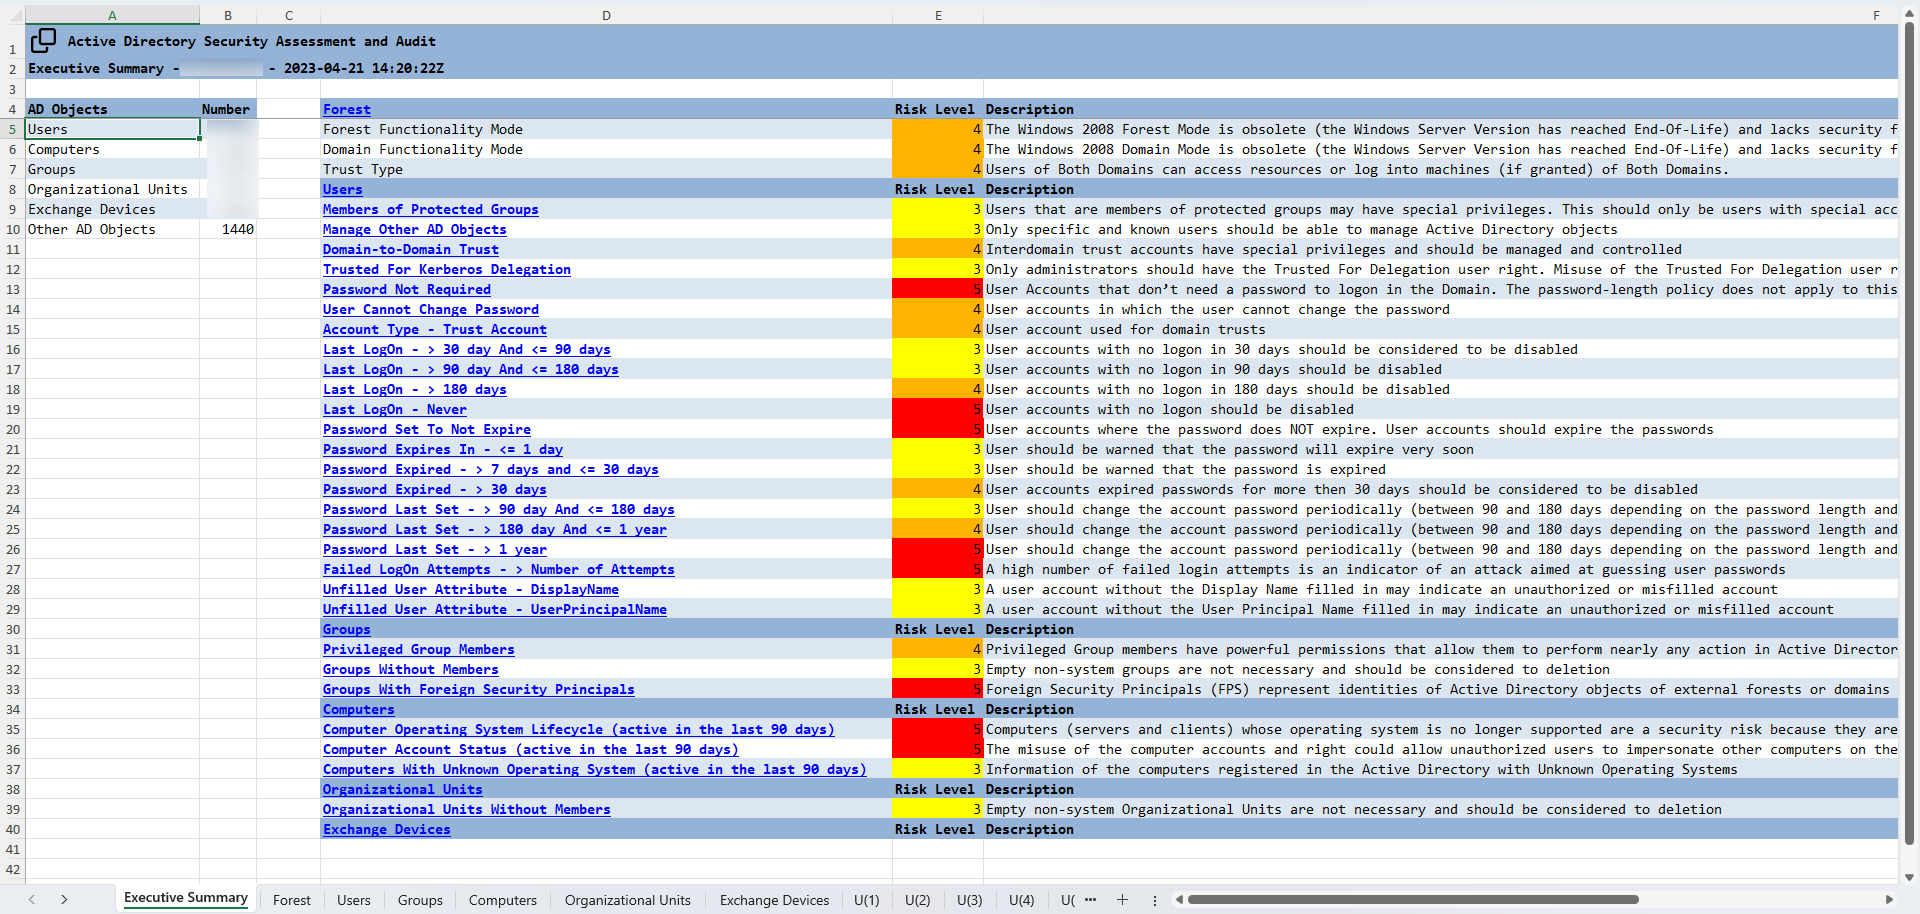Go to the next sheet tab arrow
This screenshot has height=914, width=1920.
click(x=64, y=900)
